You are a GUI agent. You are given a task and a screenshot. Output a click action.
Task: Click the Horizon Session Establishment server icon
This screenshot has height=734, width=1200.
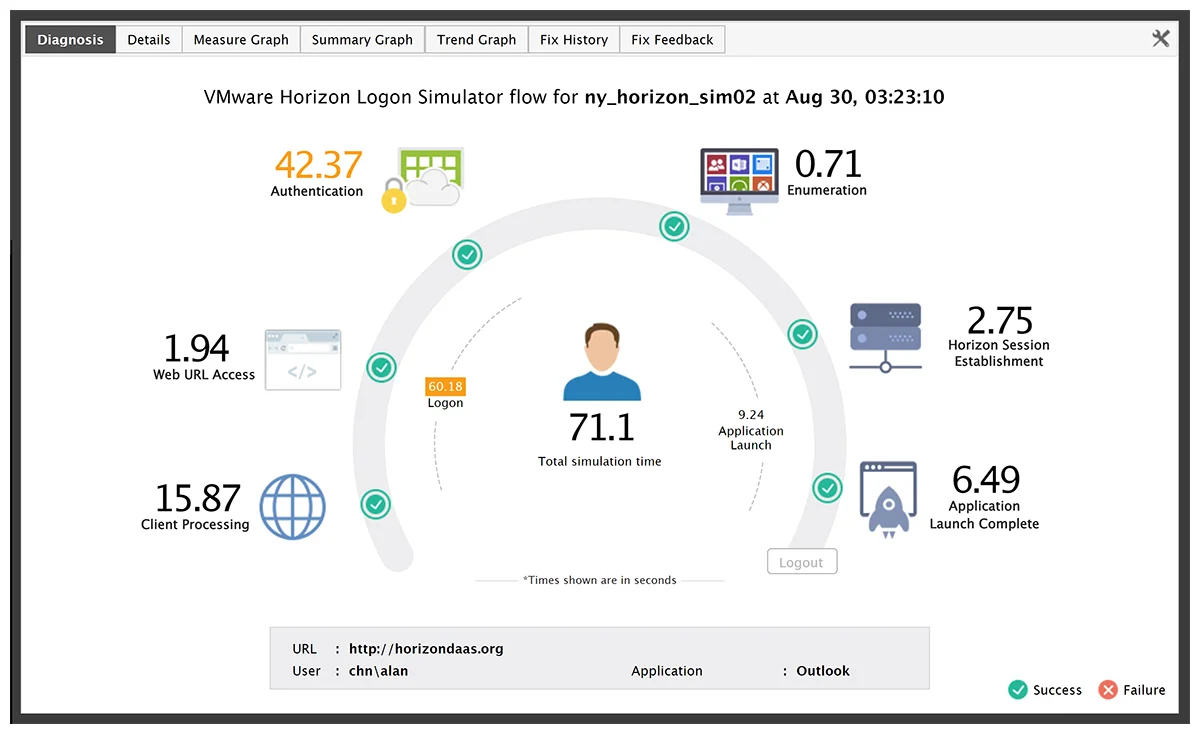[885, 337]
